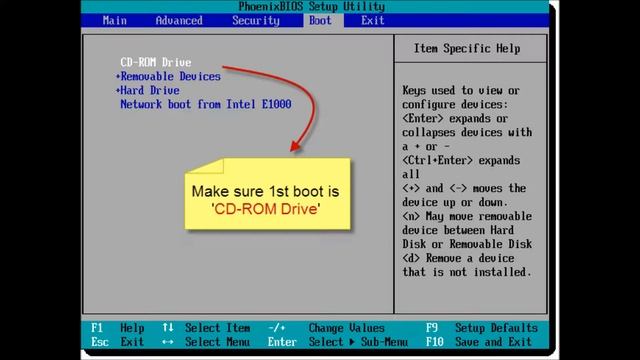Select Hard Drive boot entry
640x360 pixels.
click(150, 90)
